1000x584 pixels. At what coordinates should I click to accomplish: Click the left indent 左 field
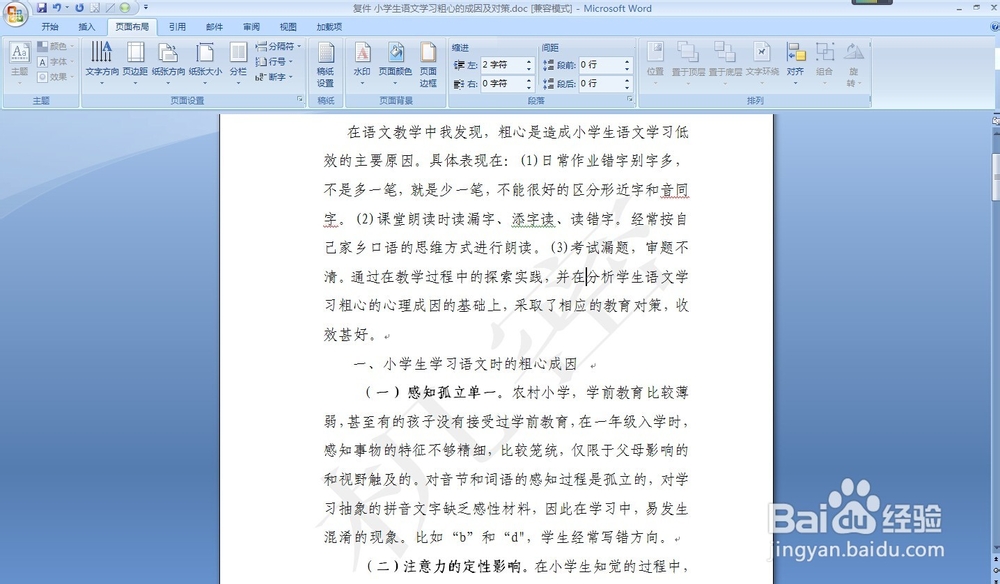[503, 64]
